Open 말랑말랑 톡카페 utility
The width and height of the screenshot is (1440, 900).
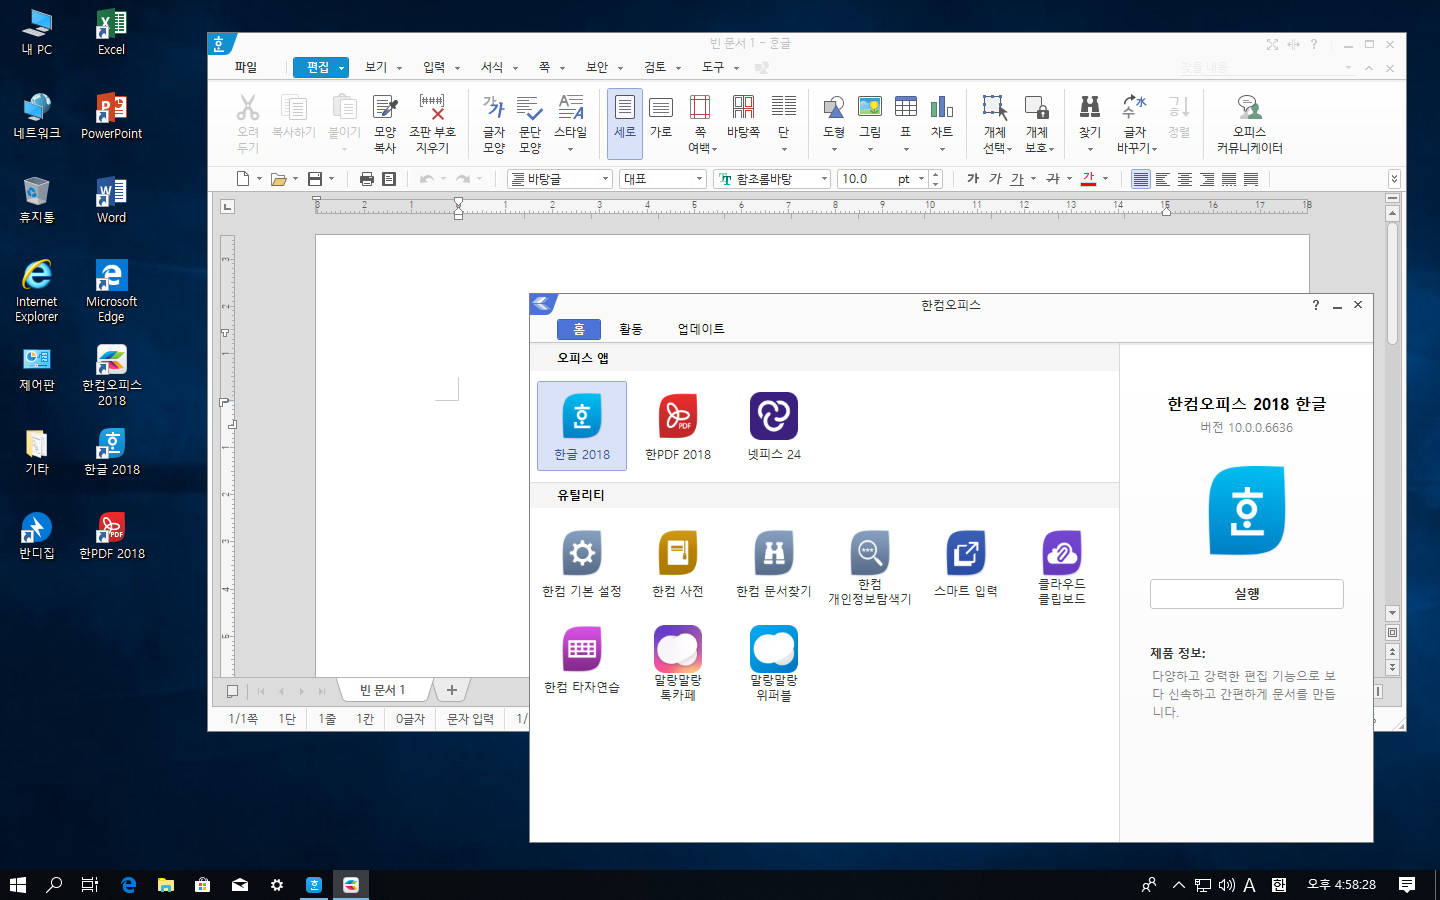click(x=678, y=663)
